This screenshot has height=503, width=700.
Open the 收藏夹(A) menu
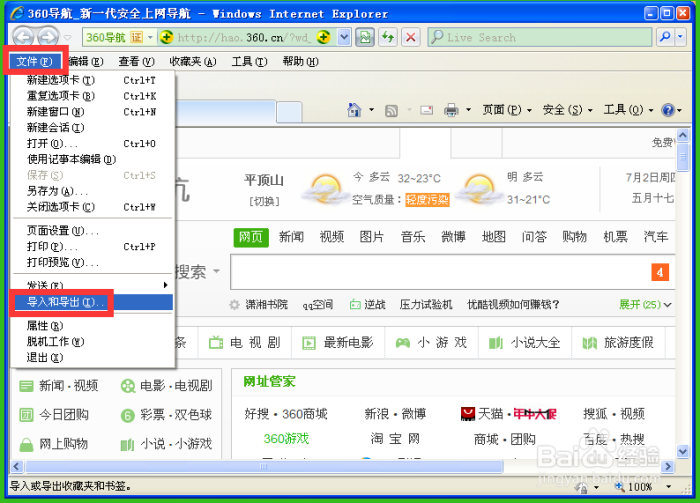(x=192, y=62)
